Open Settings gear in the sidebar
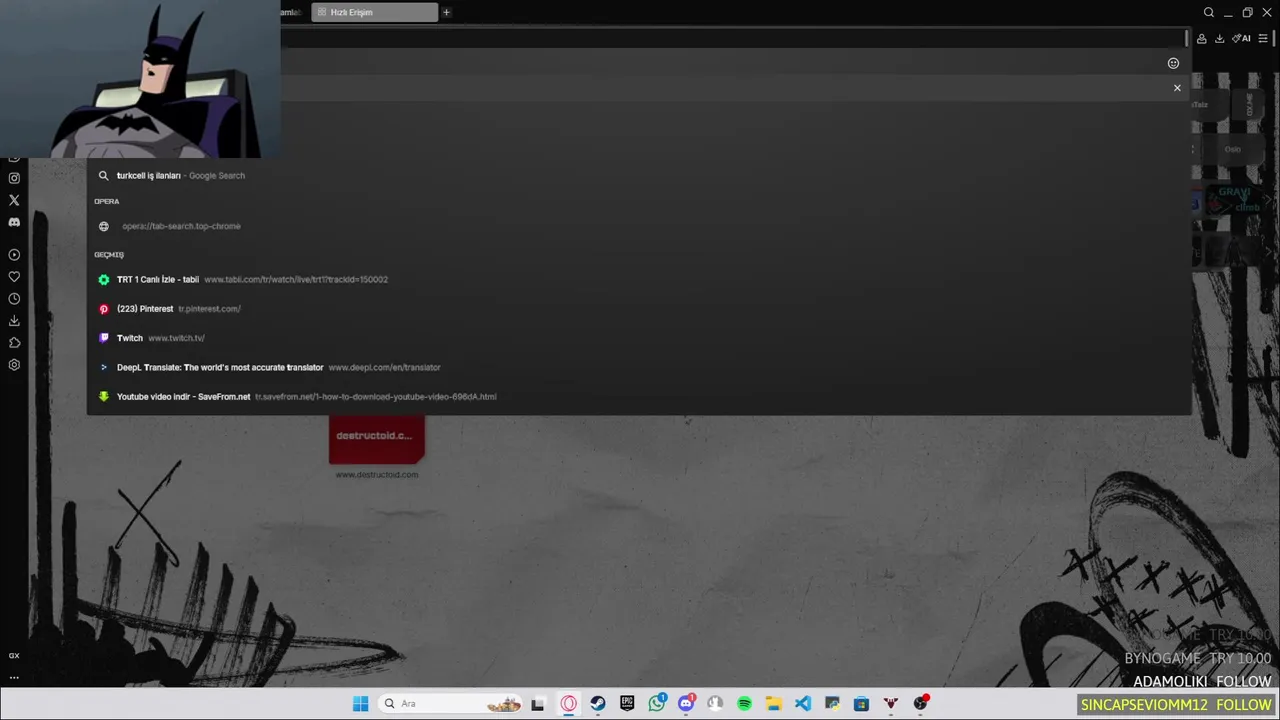Viewport: 1280px width, 720px height. coord(14,365)
